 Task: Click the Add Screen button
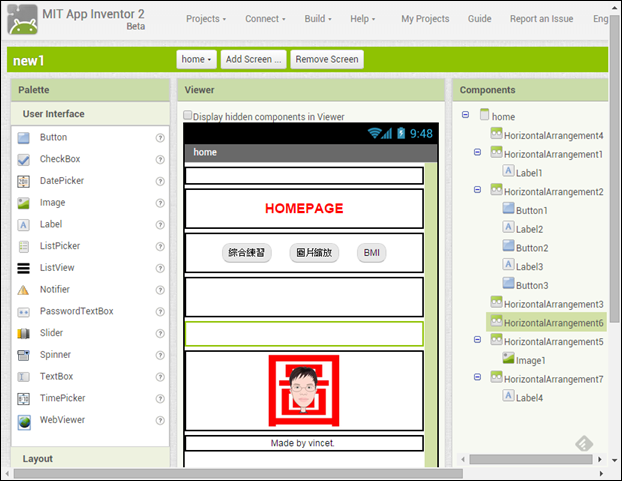pyautogui.click(x=253, y=59)
